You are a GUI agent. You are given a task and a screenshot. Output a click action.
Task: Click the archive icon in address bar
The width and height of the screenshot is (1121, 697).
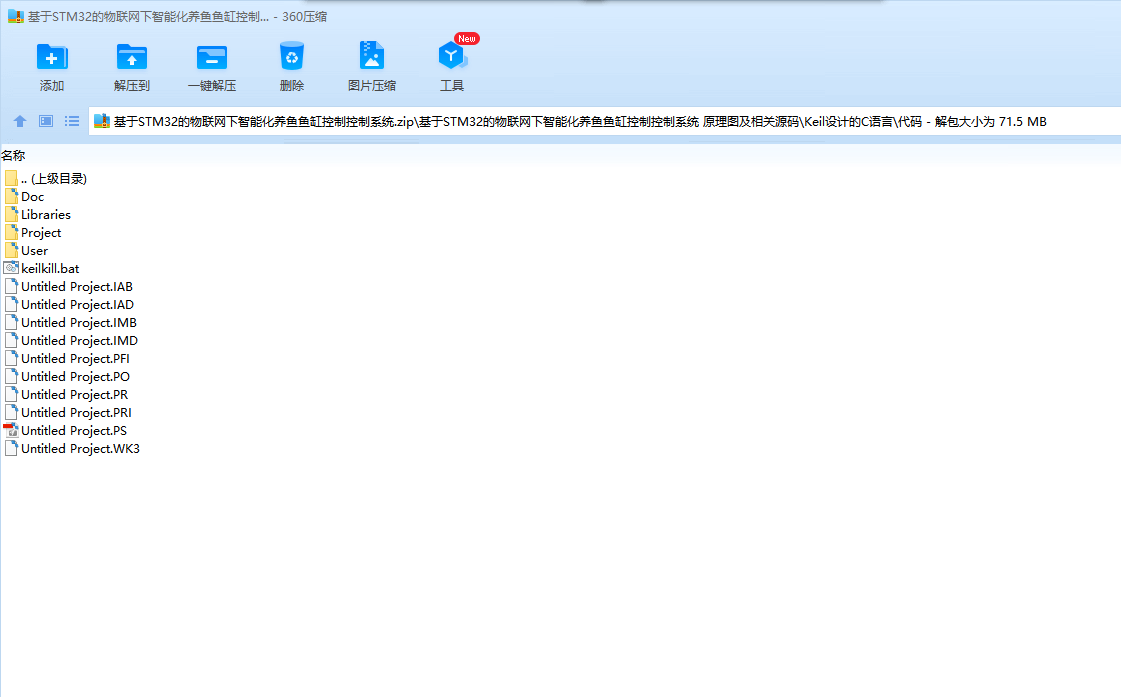pos(102,122)
